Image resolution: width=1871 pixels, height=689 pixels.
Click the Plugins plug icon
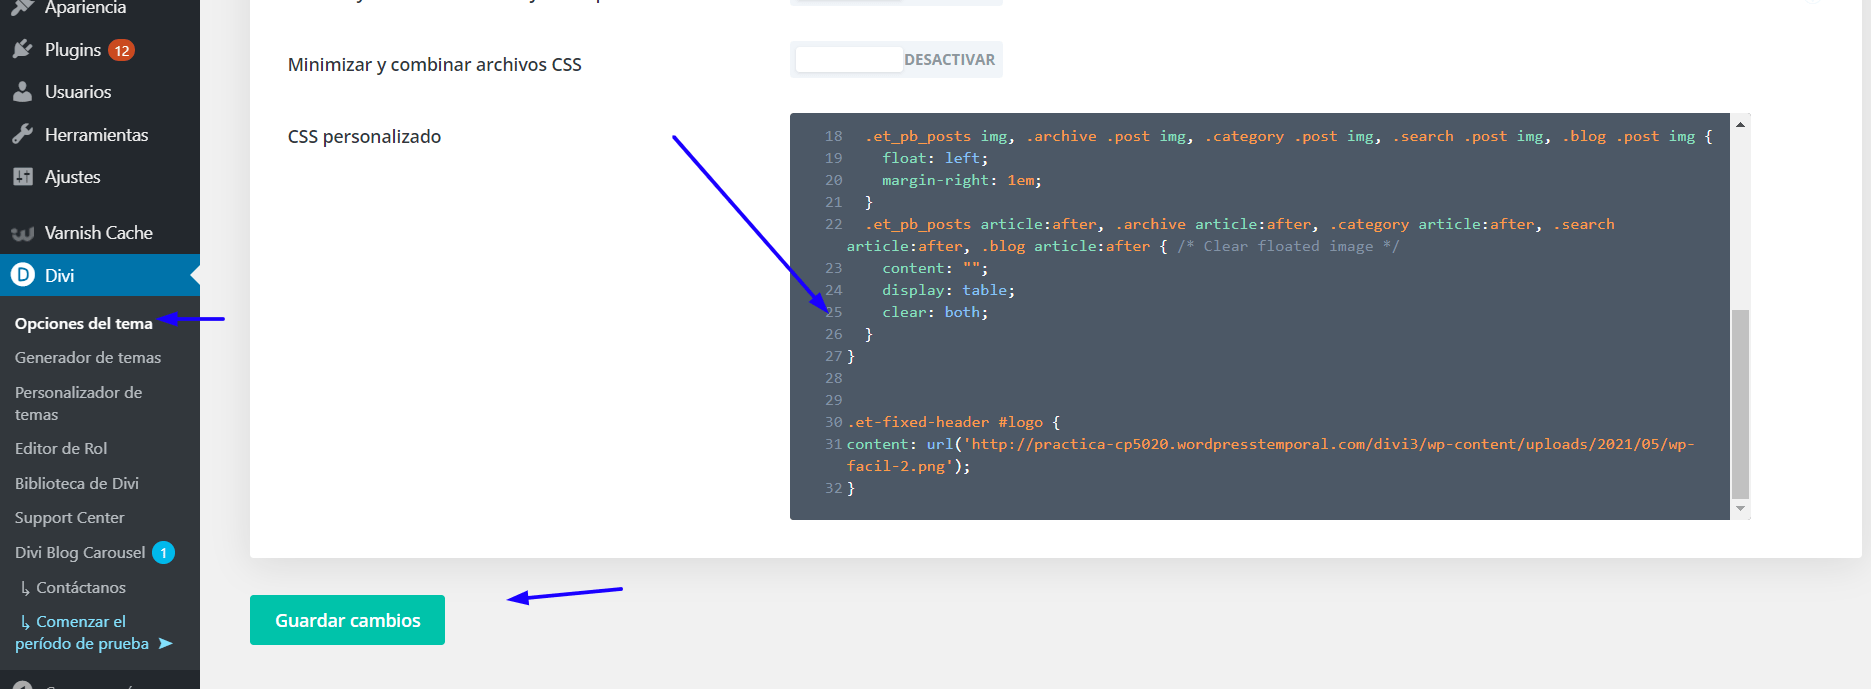22,49
